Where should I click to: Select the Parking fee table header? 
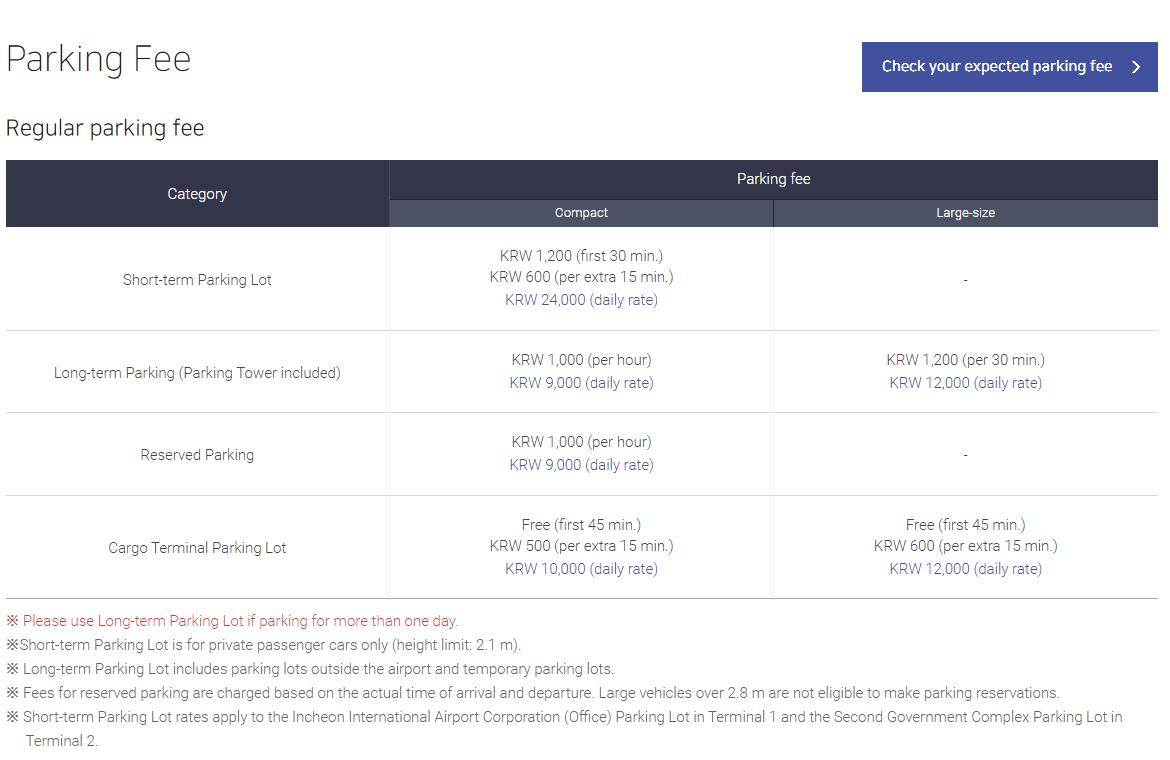click(773, 179)
